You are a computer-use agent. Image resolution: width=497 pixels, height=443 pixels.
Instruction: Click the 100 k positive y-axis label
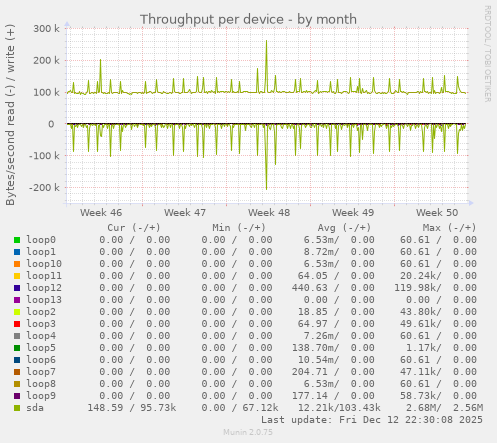point(46,92)
